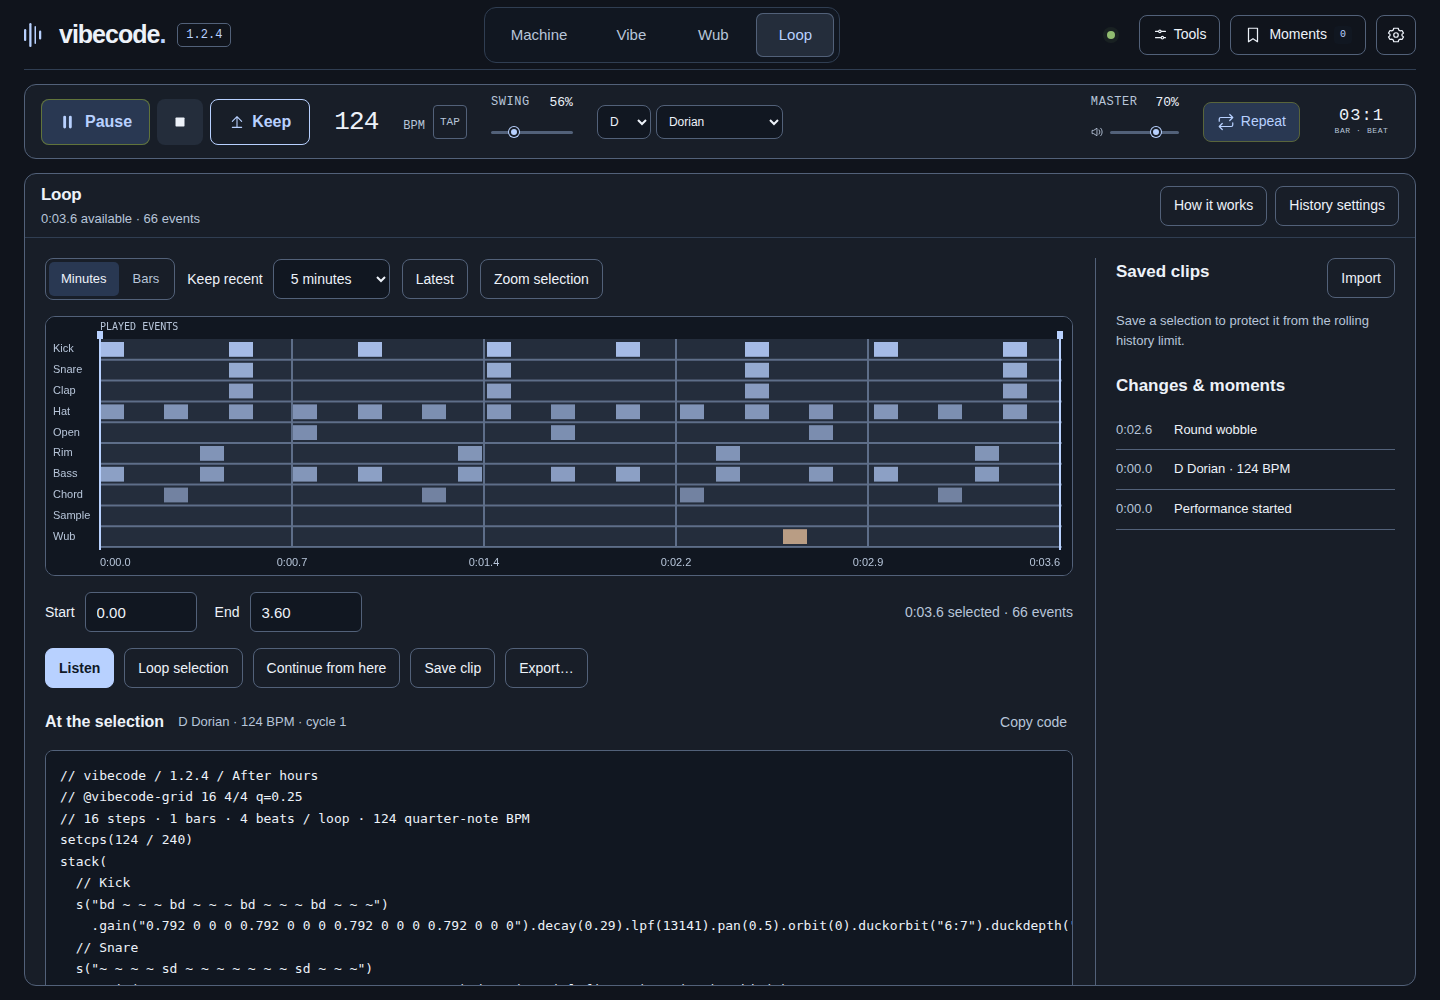The height and width of the screenshot is (1000, 1440).
Task: Click the Keep button with upload arrow
Action: 260,122
